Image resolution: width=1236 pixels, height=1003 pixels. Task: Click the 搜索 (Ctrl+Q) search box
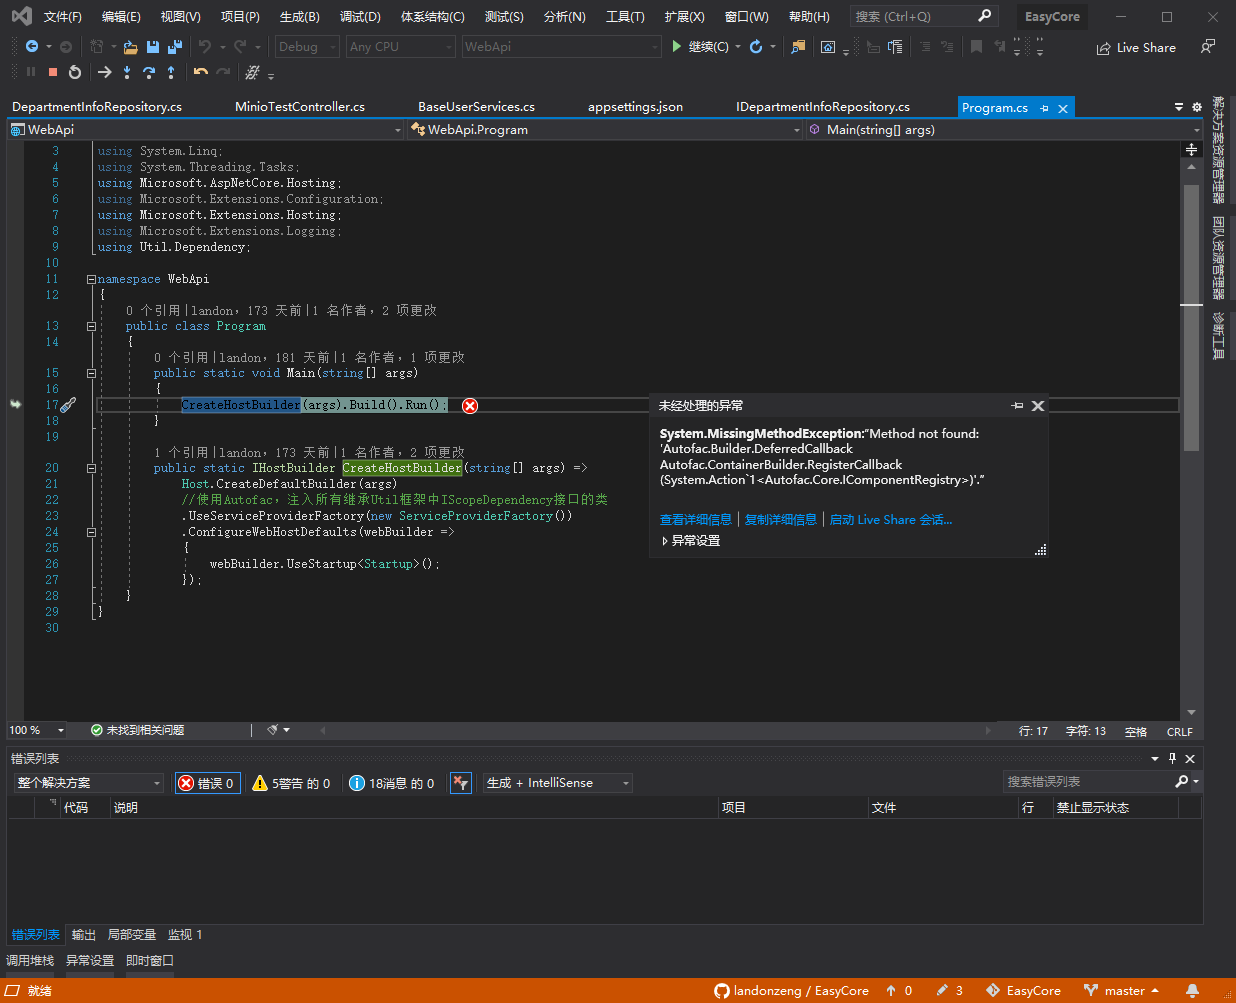(x=920, y=16)
